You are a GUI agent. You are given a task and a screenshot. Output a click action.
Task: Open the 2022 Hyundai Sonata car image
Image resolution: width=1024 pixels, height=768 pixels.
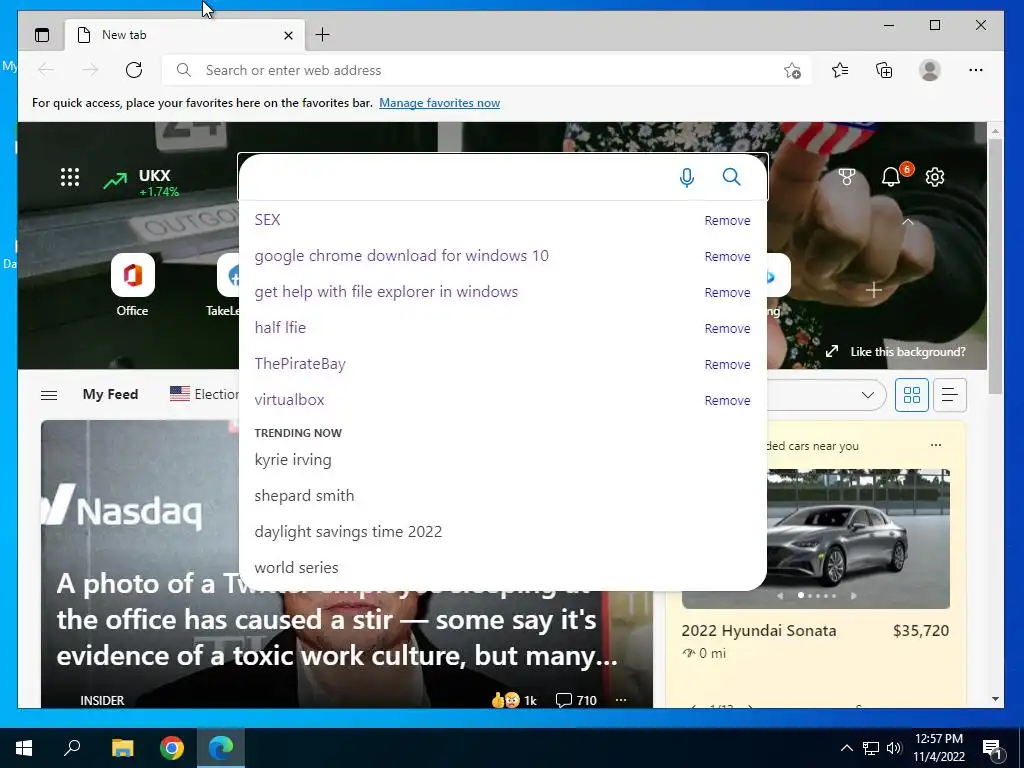[x=858, y=537]
